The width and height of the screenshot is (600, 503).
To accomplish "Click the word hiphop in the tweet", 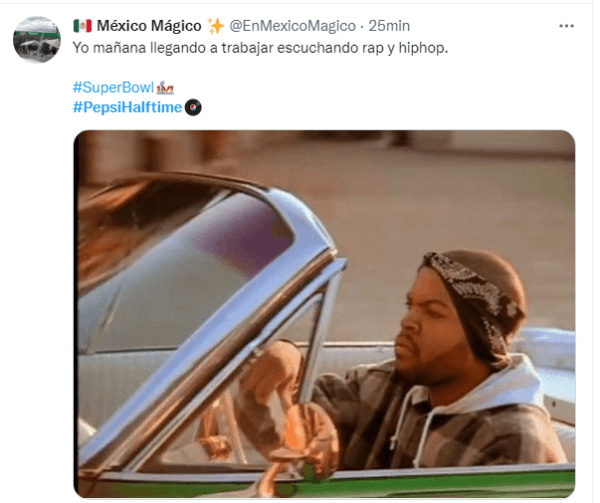I will click(x=423, y=48).
